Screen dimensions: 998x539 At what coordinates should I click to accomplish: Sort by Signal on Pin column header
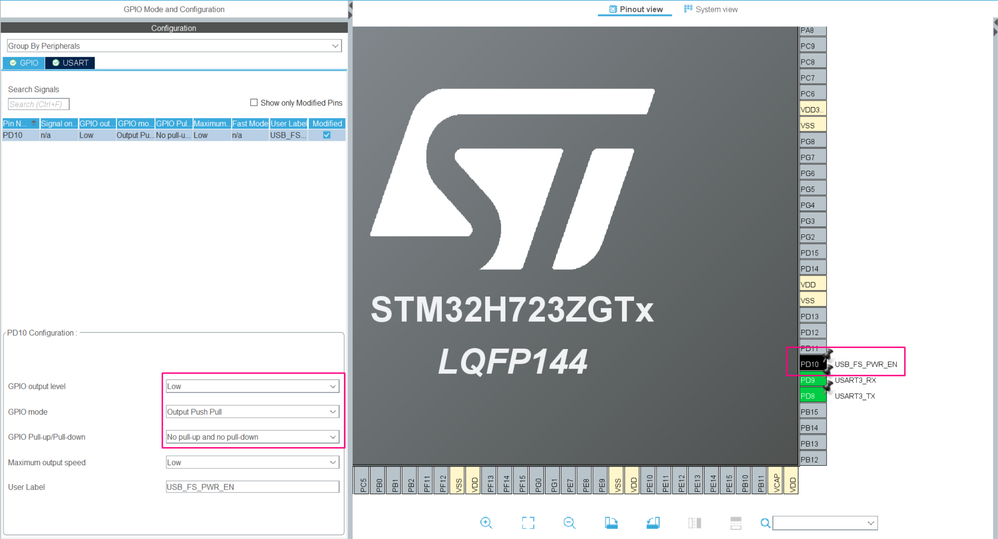(x=59, y=123)
